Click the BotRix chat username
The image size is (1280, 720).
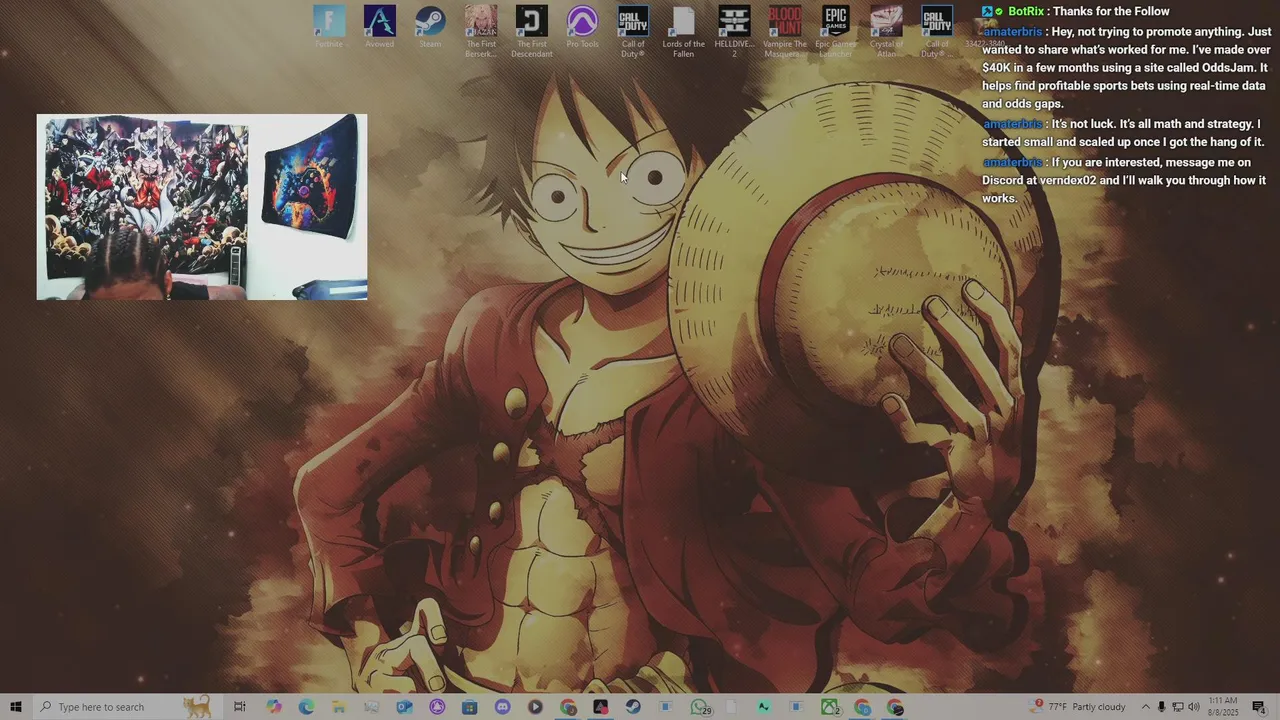pyautogui.click(x=1026, y=11)
